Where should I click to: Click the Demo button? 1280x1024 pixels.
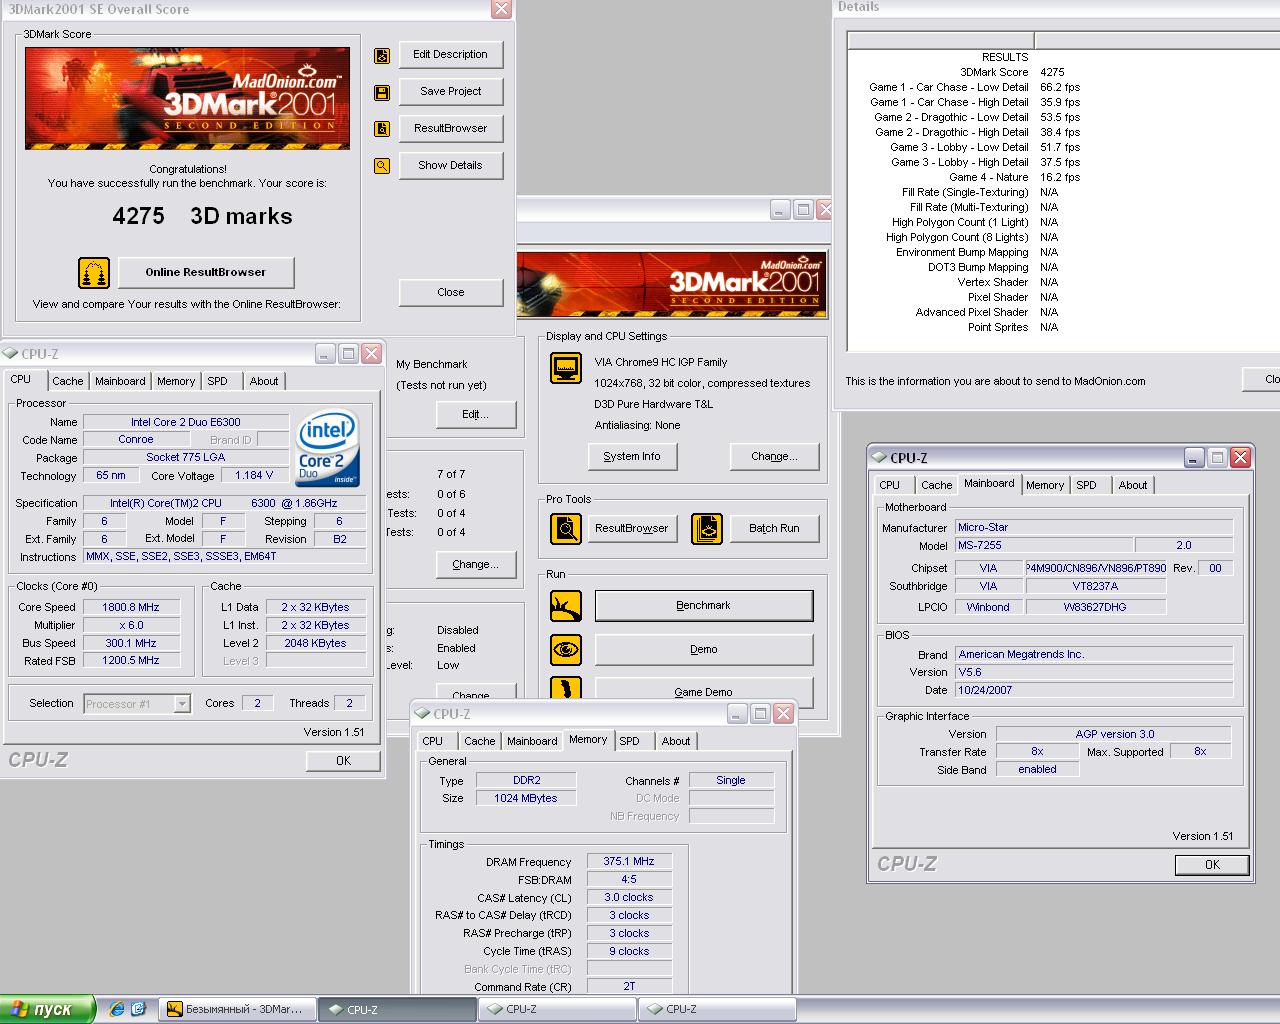[704, 649]
